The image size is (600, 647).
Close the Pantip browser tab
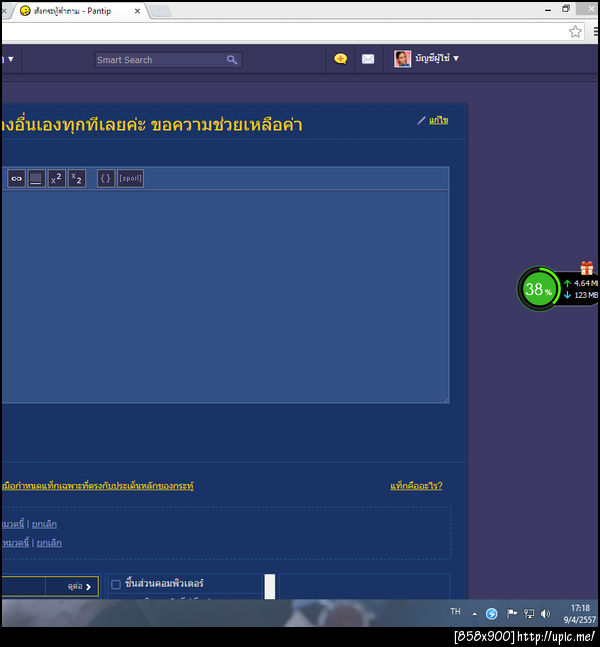(x=137, y=11)
